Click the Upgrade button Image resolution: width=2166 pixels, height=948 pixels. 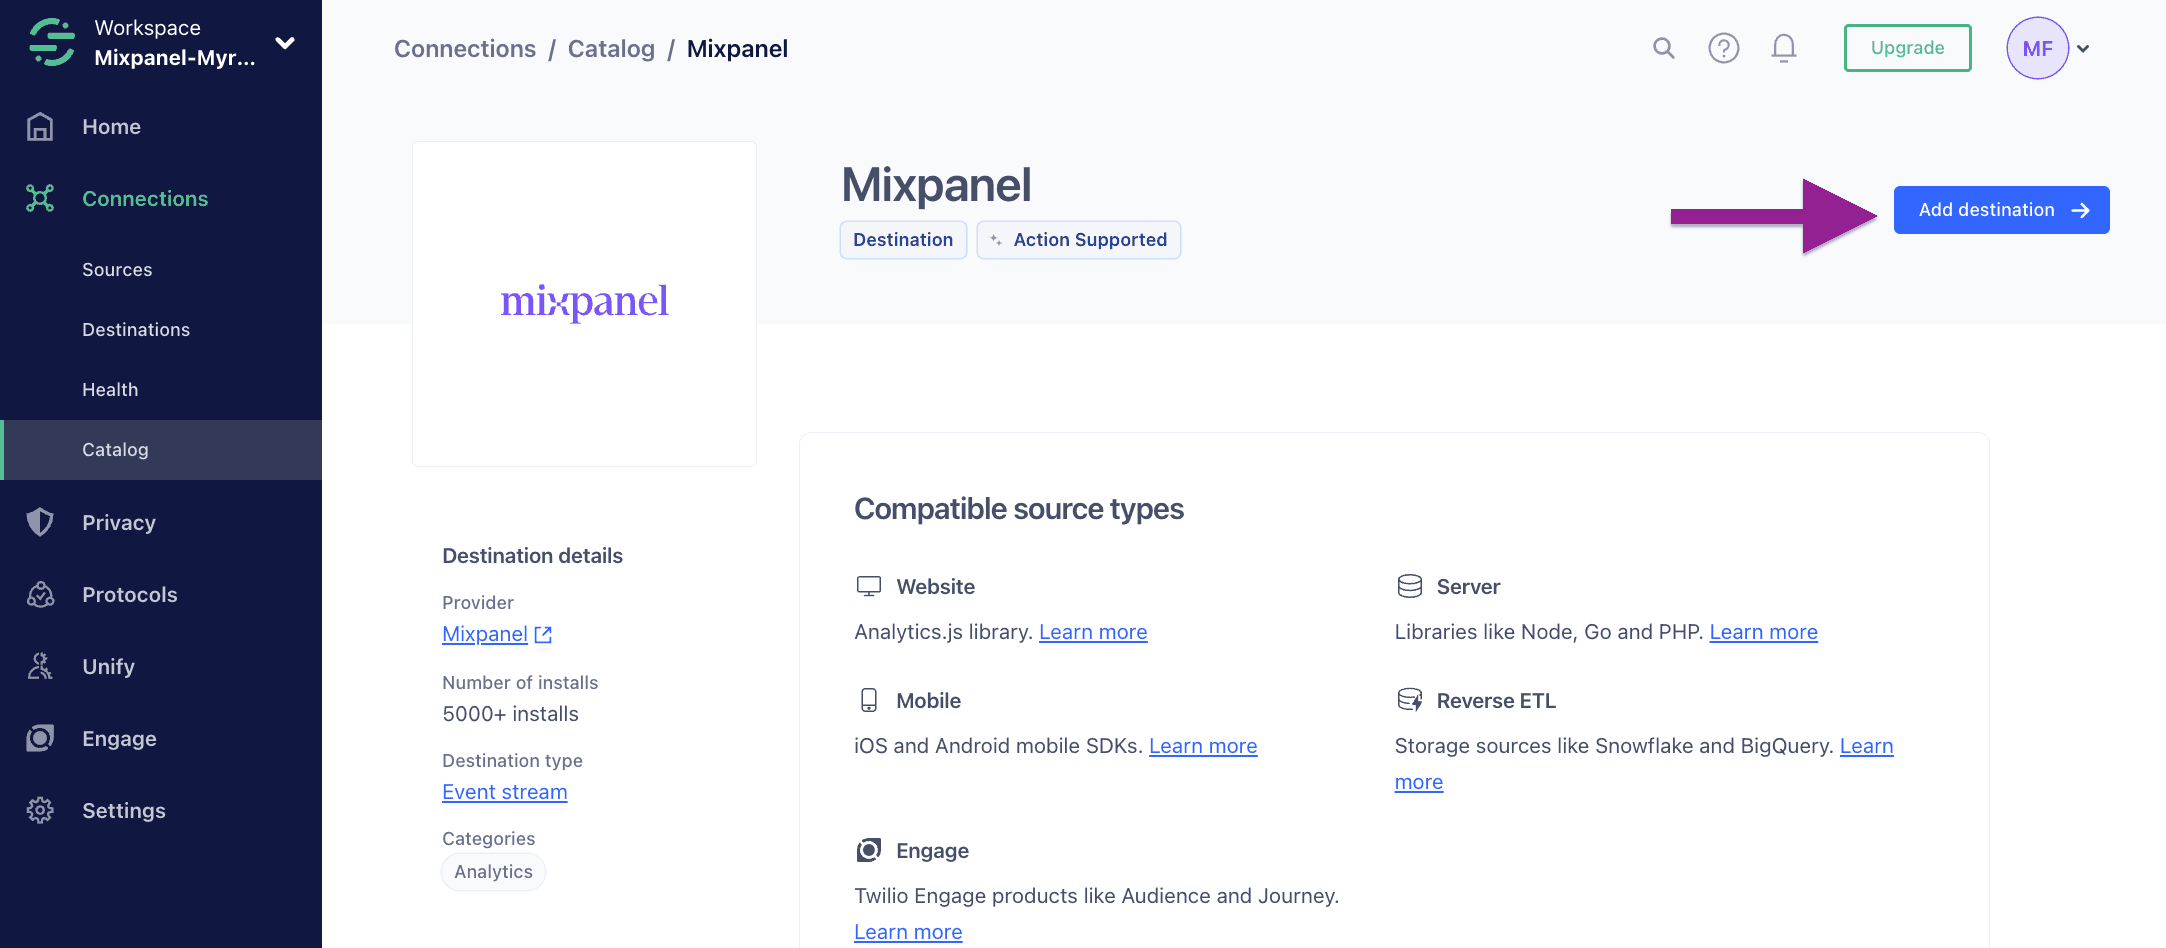pyautogui.click(x=1906, y=47)
